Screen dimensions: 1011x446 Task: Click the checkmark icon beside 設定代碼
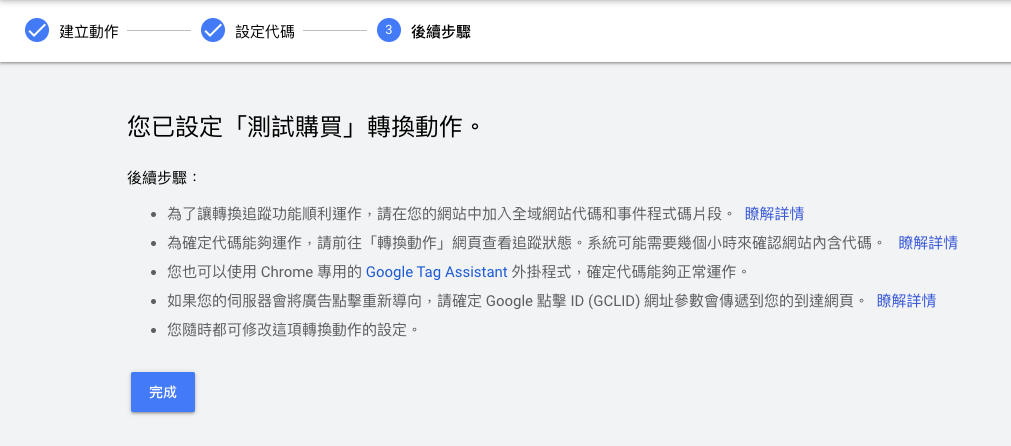point(213,31)
